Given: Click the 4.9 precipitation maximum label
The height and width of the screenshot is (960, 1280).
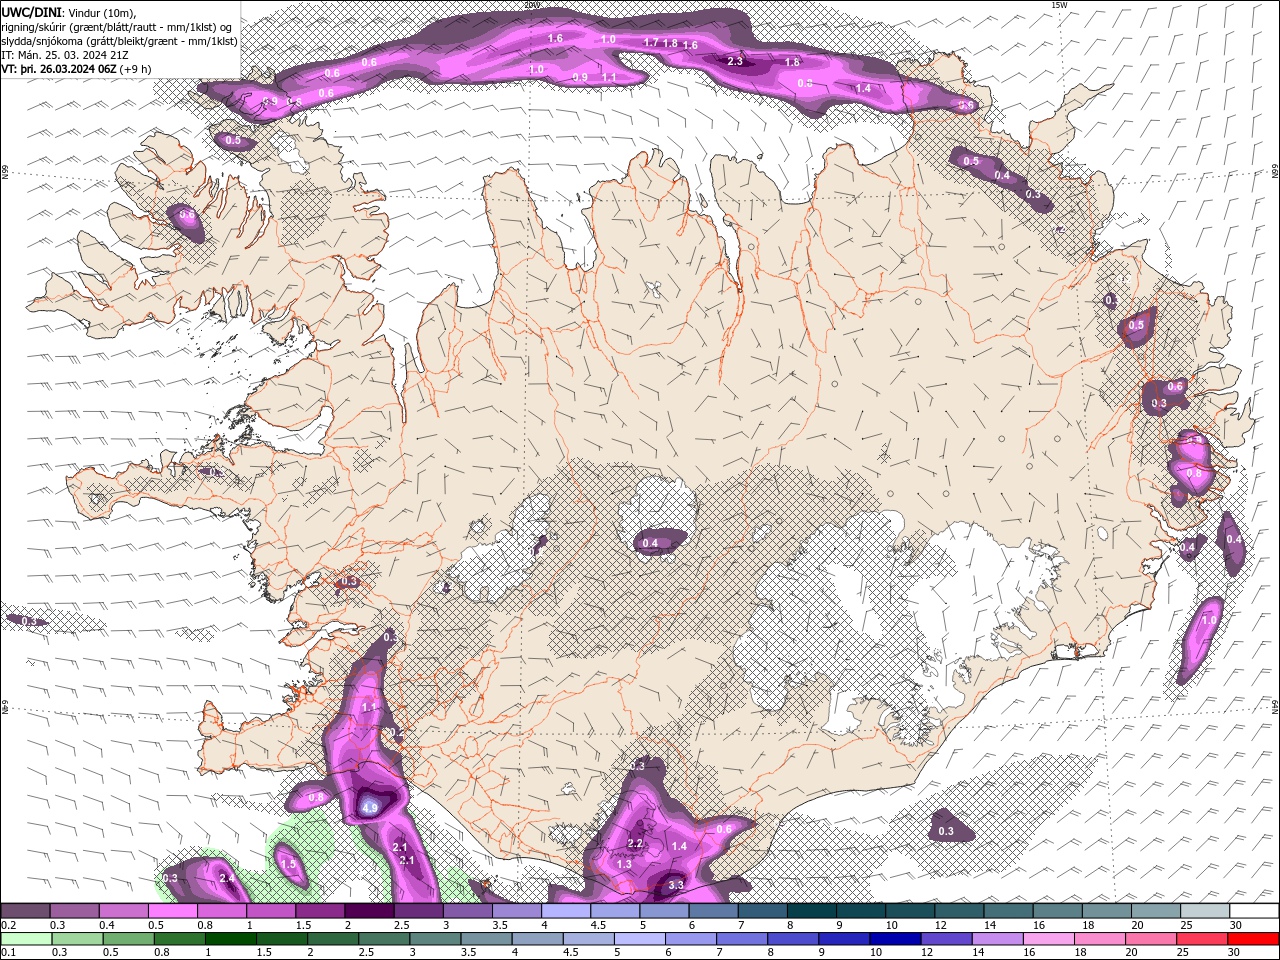Looking at the screenshot, I should point(370,807).
